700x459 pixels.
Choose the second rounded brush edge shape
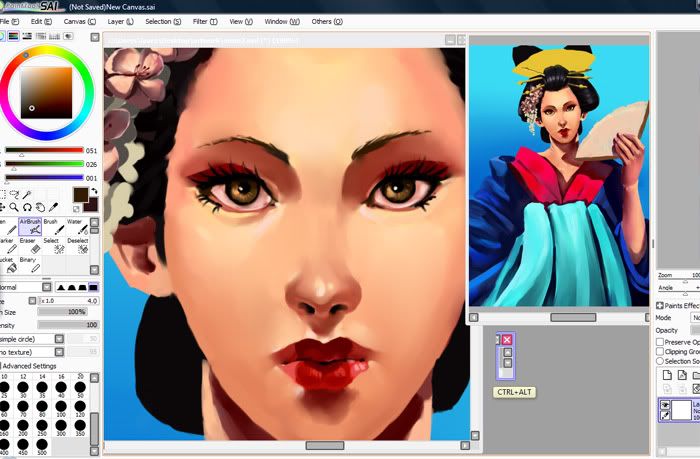[x=72, y=288]
